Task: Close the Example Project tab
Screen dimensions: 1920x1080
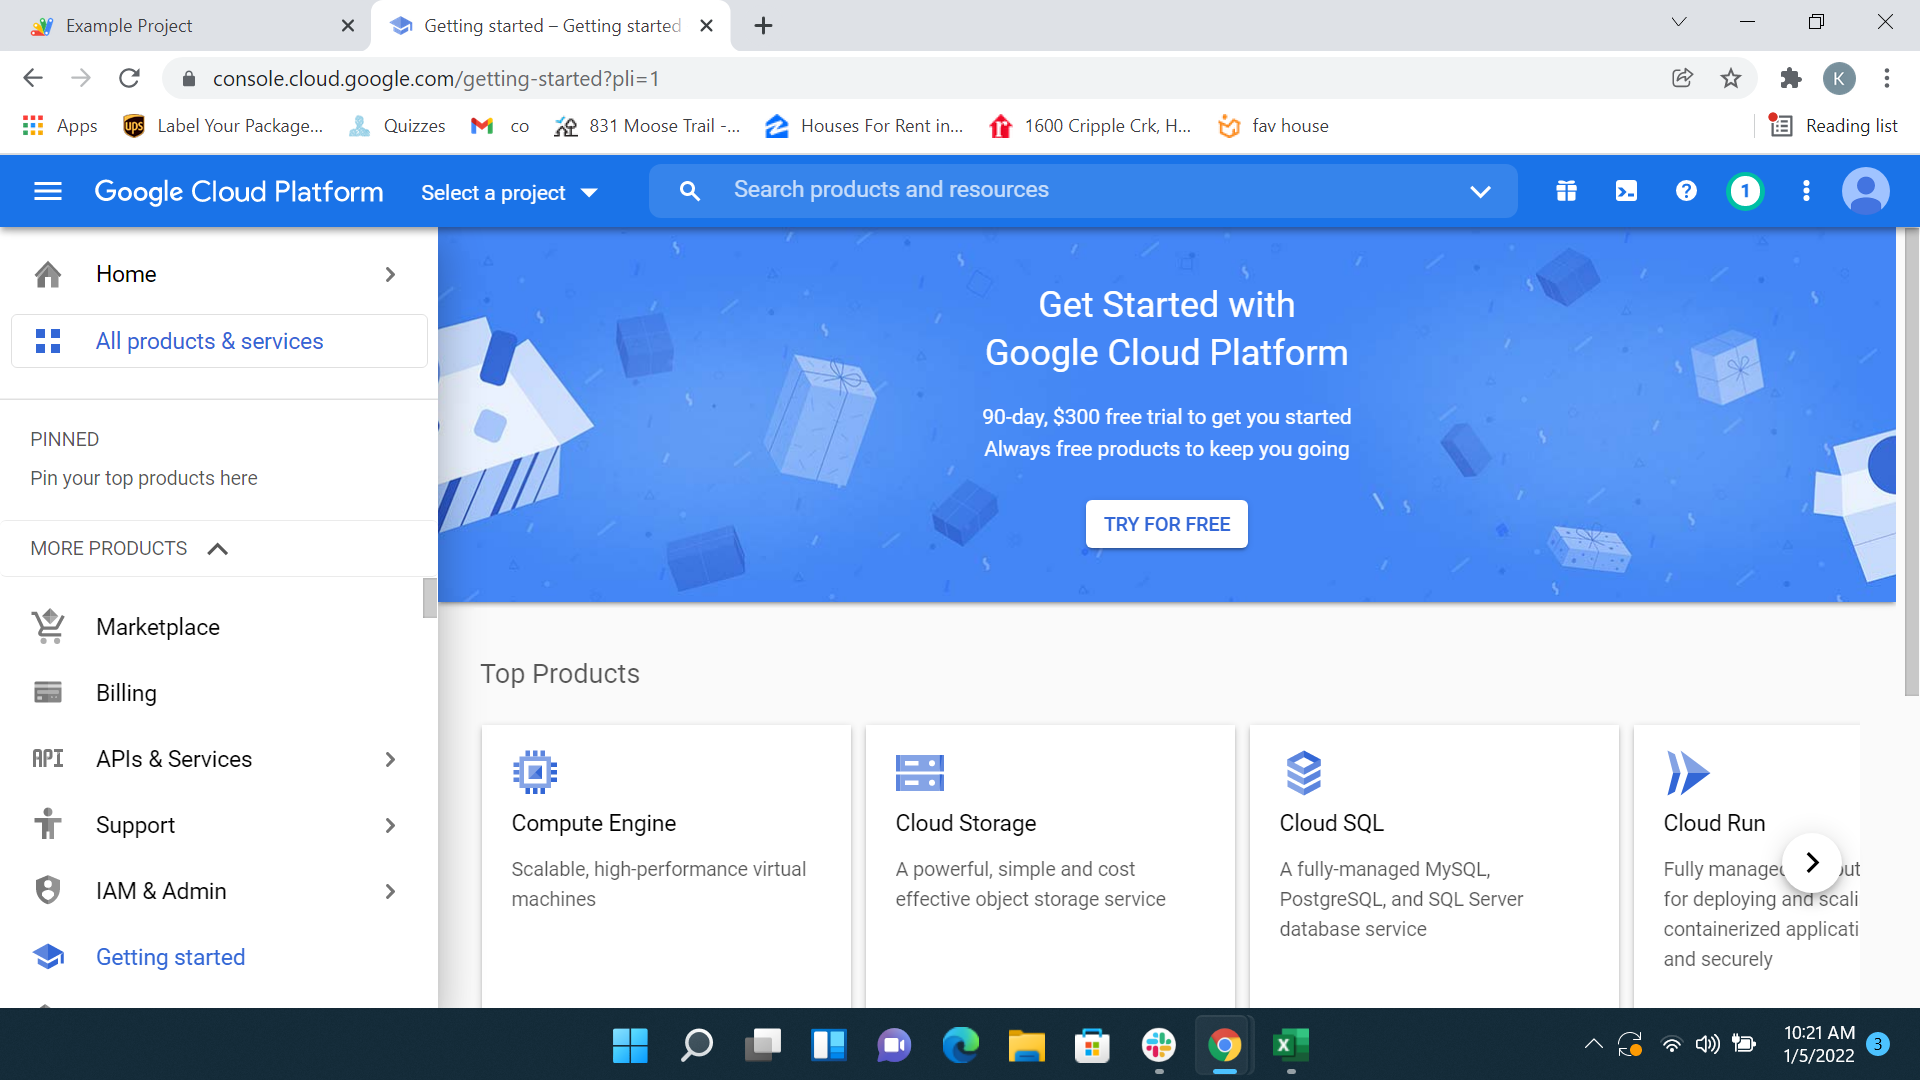Action: click(x=347, y=25)
